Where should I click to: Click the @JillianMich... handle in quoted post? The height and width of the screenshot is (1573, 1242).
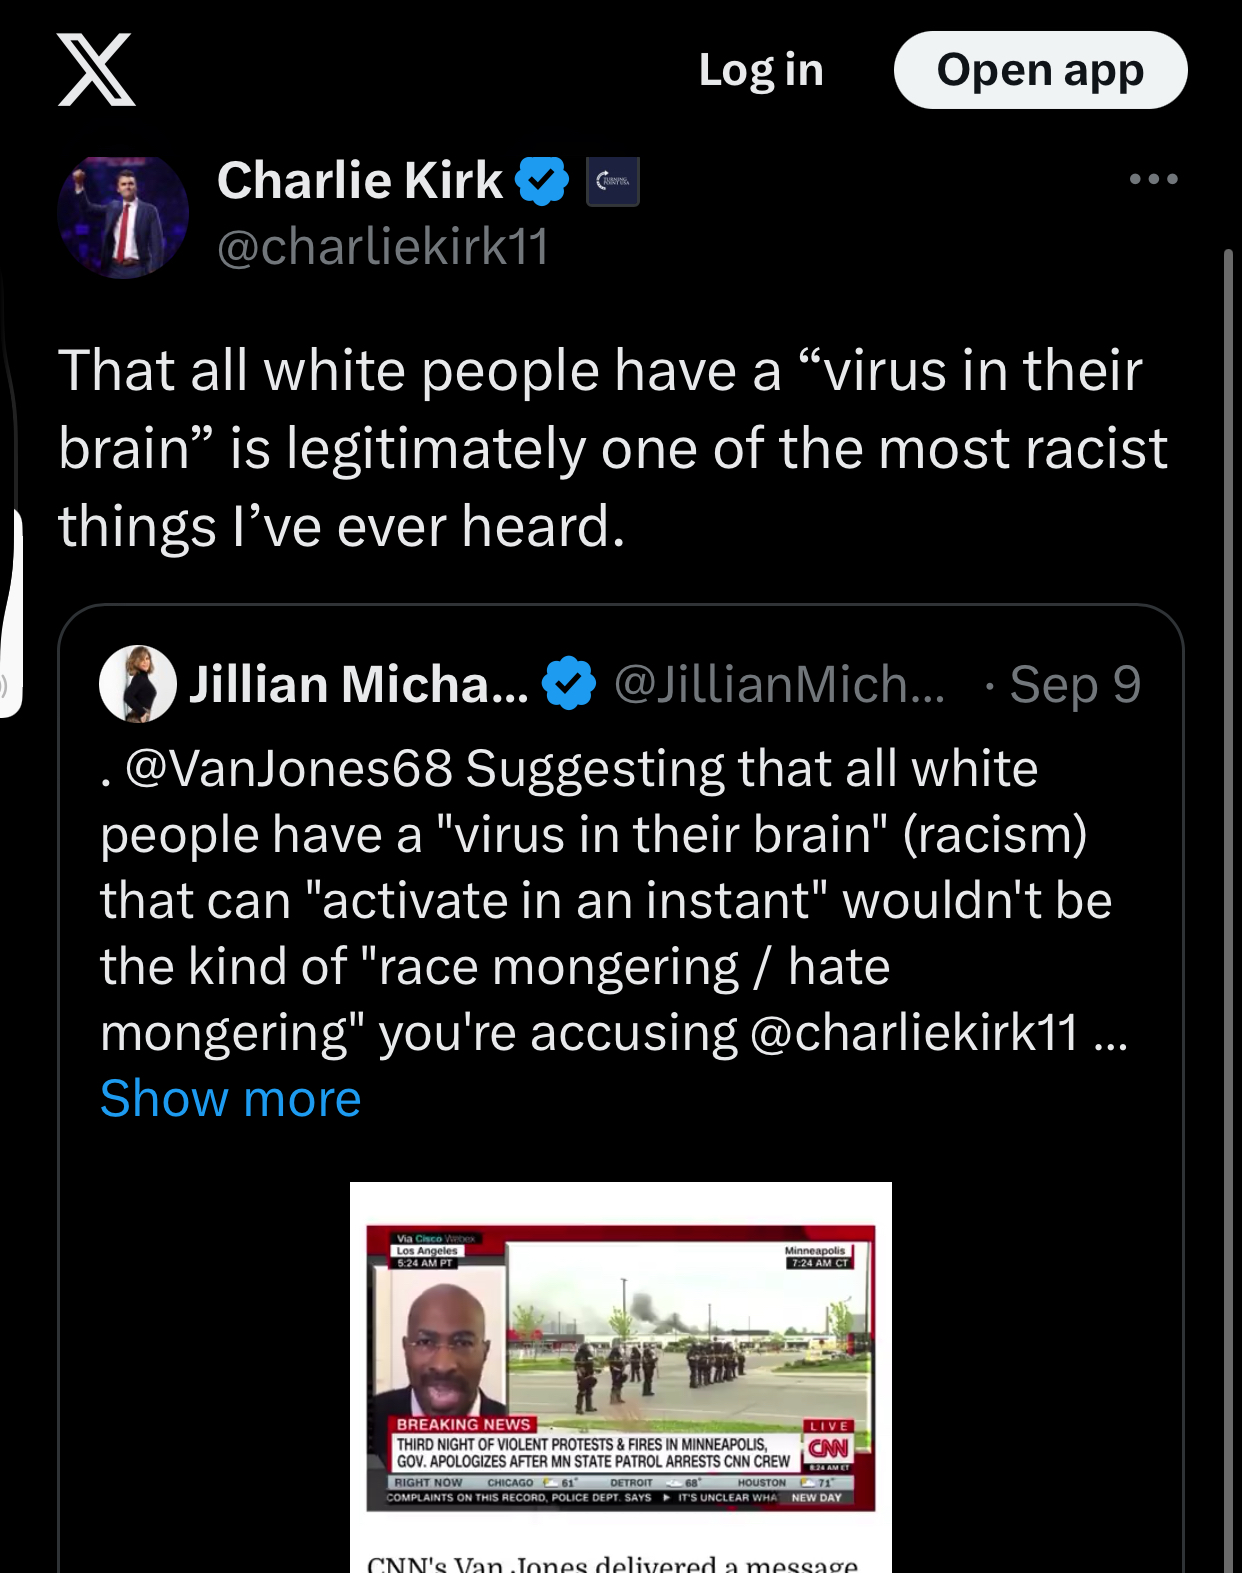(x=779, y=685)
